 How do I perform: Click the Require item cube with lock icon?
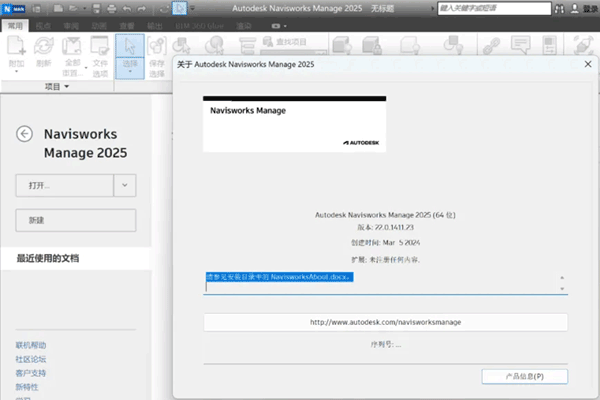click(372, 45)
